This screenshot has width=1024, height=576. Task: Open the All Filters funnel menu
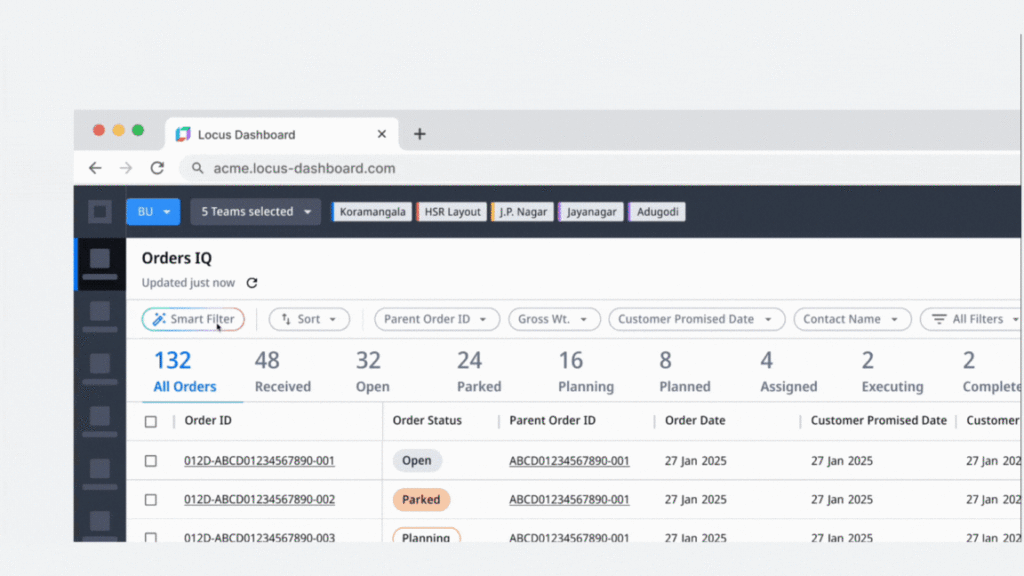click(x=970, y=319)
